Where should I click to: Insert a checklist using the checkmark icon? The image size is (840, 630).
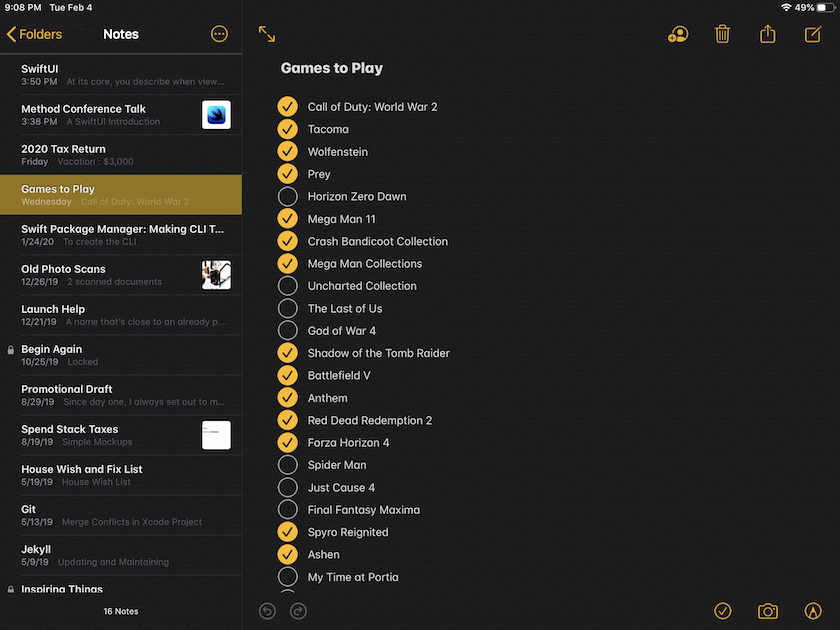tap(723, 611)
